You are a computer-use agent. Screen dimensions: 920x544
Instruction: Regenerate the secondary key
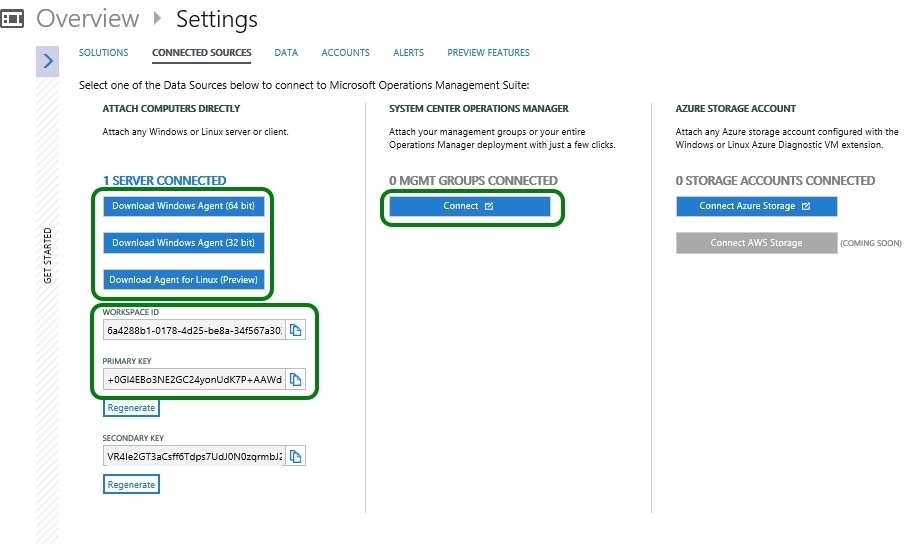(131, 485)
